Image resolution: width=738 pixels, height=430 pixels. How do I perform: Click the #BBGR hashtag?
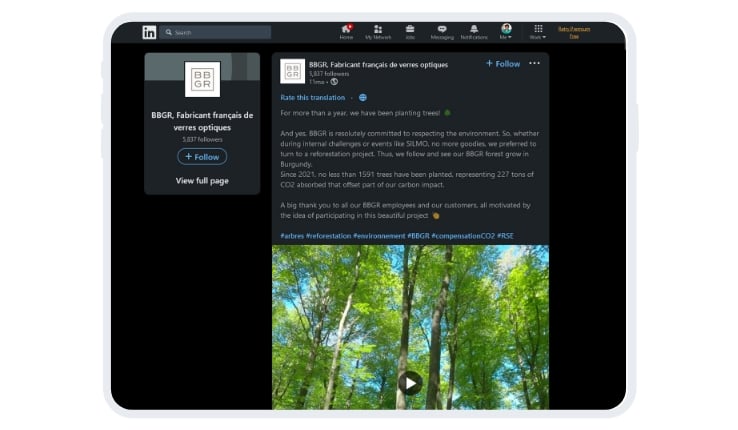click(418, 236)
